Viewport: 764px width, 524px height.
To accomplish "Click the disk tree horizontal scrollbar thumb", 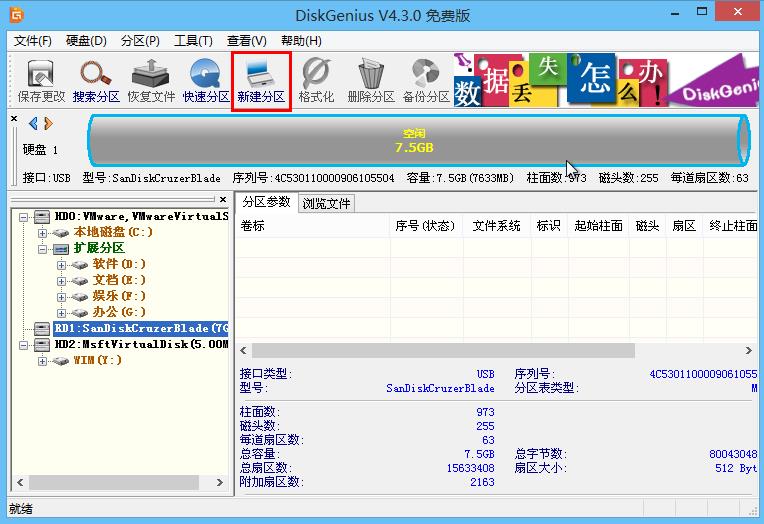I will [114, 483].
